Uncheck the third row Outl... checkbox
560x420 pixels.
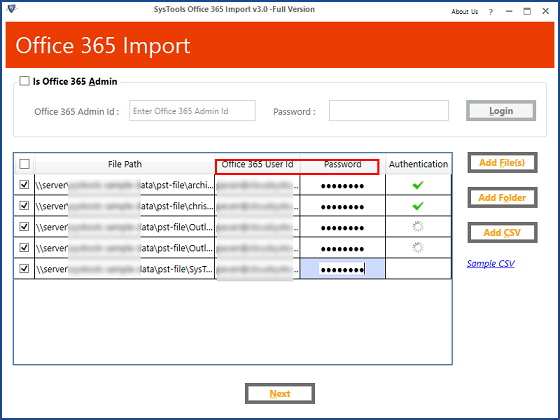tap(24, 226)
